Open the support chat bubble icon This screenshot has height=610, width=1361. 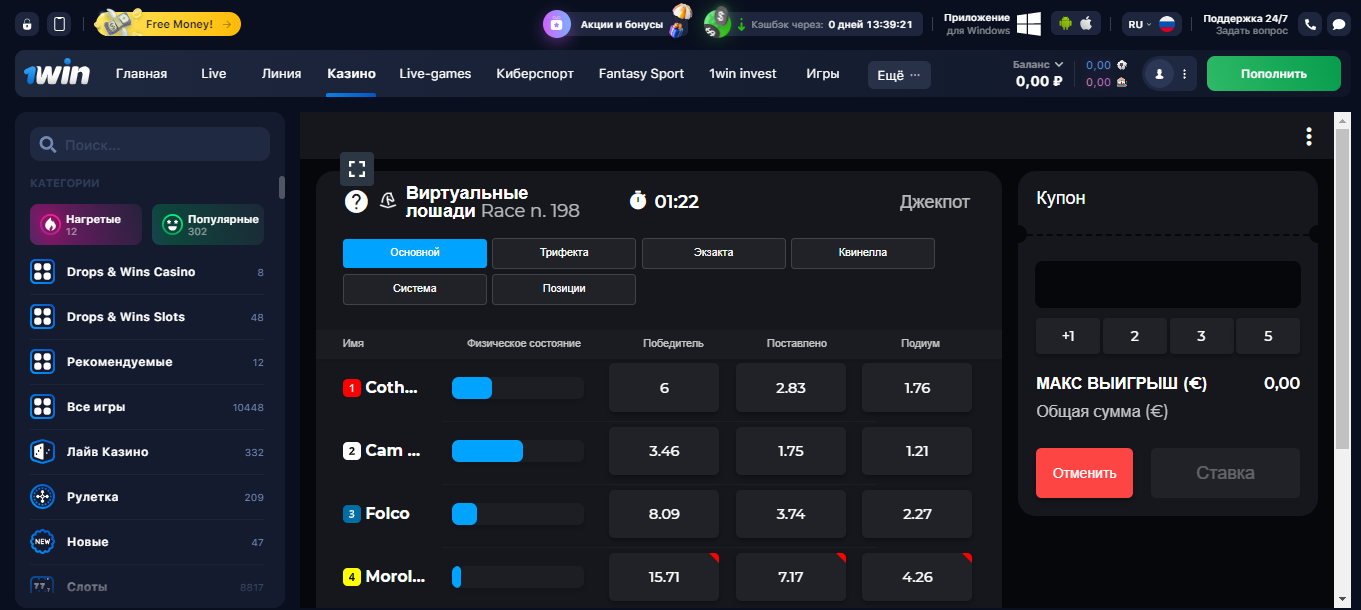pyautogui.click(x=1337, y=24)
